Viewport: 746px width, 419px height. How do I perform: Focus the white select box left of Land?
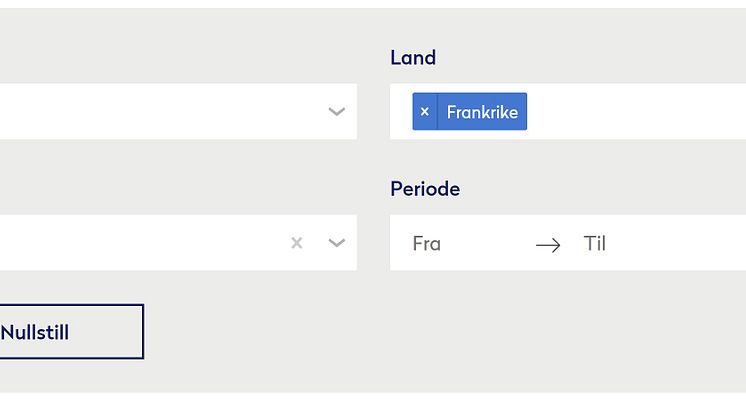(x=150, y=112)
